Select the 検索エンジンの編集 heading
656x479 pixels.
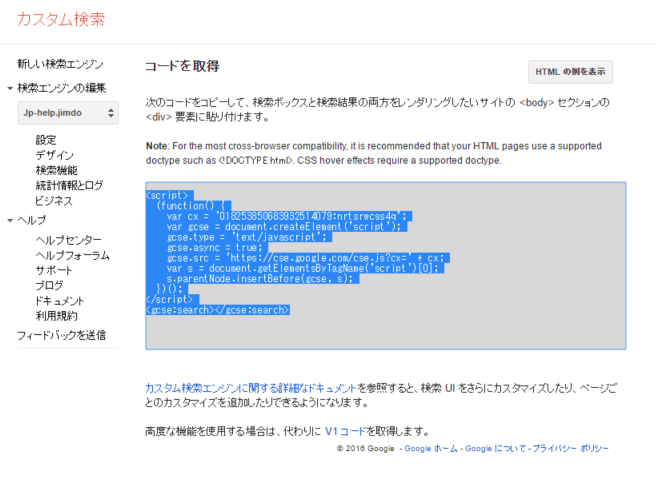pos(62,88)
